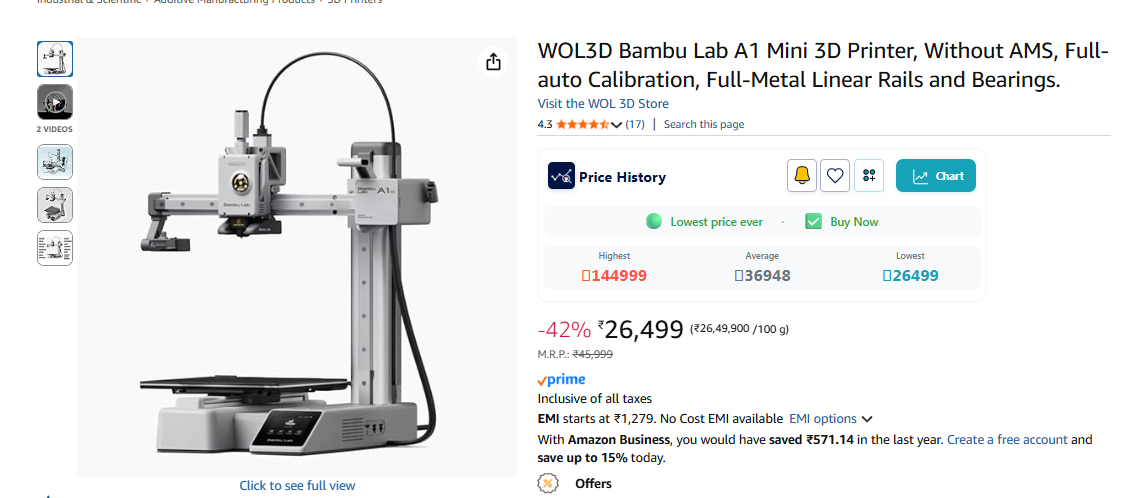Image resolution: width=1131 pixels, height=498 pixels.
Task: Expand the EMI options dropdown
Action: point(866,419)
